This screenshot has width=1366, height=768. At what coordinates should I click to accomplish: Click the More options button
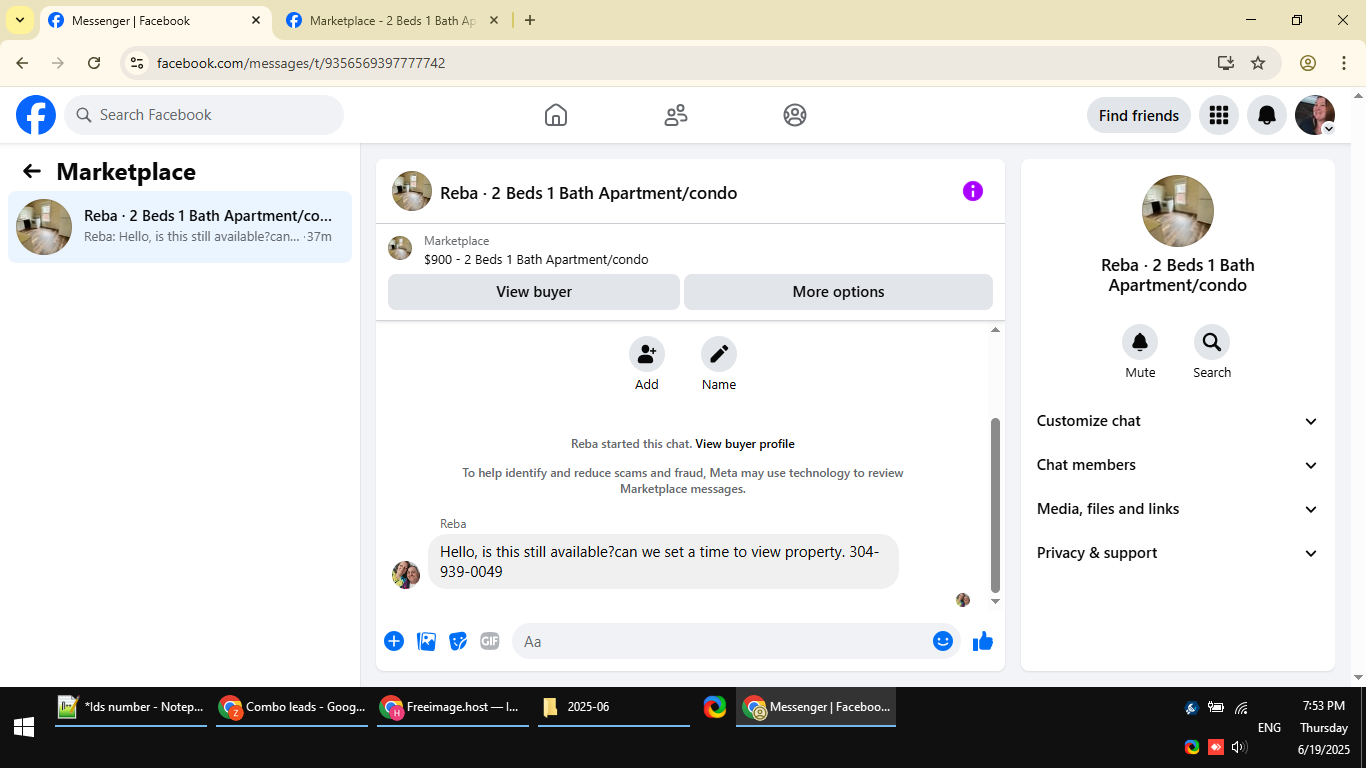838,292
